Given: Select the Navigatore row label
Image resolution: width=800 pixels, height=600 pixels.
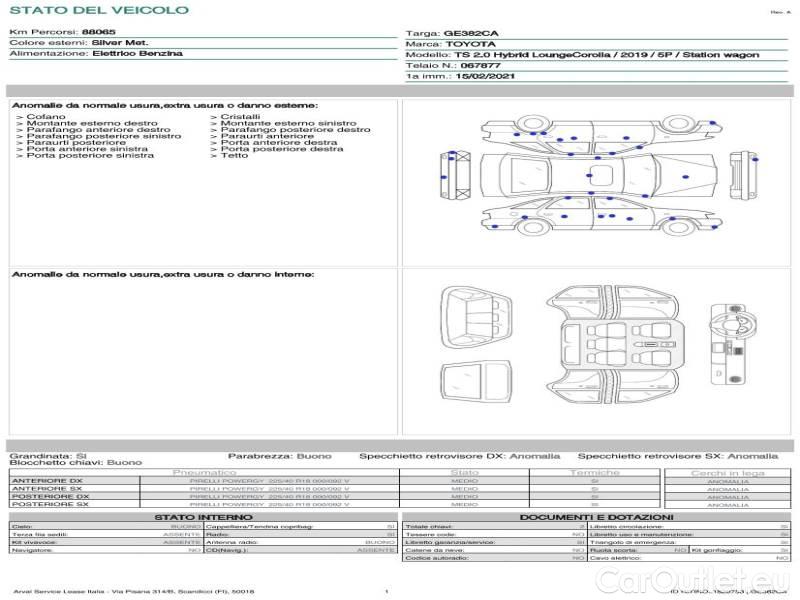Looking at the screenshot, I should tap(30, 551).
